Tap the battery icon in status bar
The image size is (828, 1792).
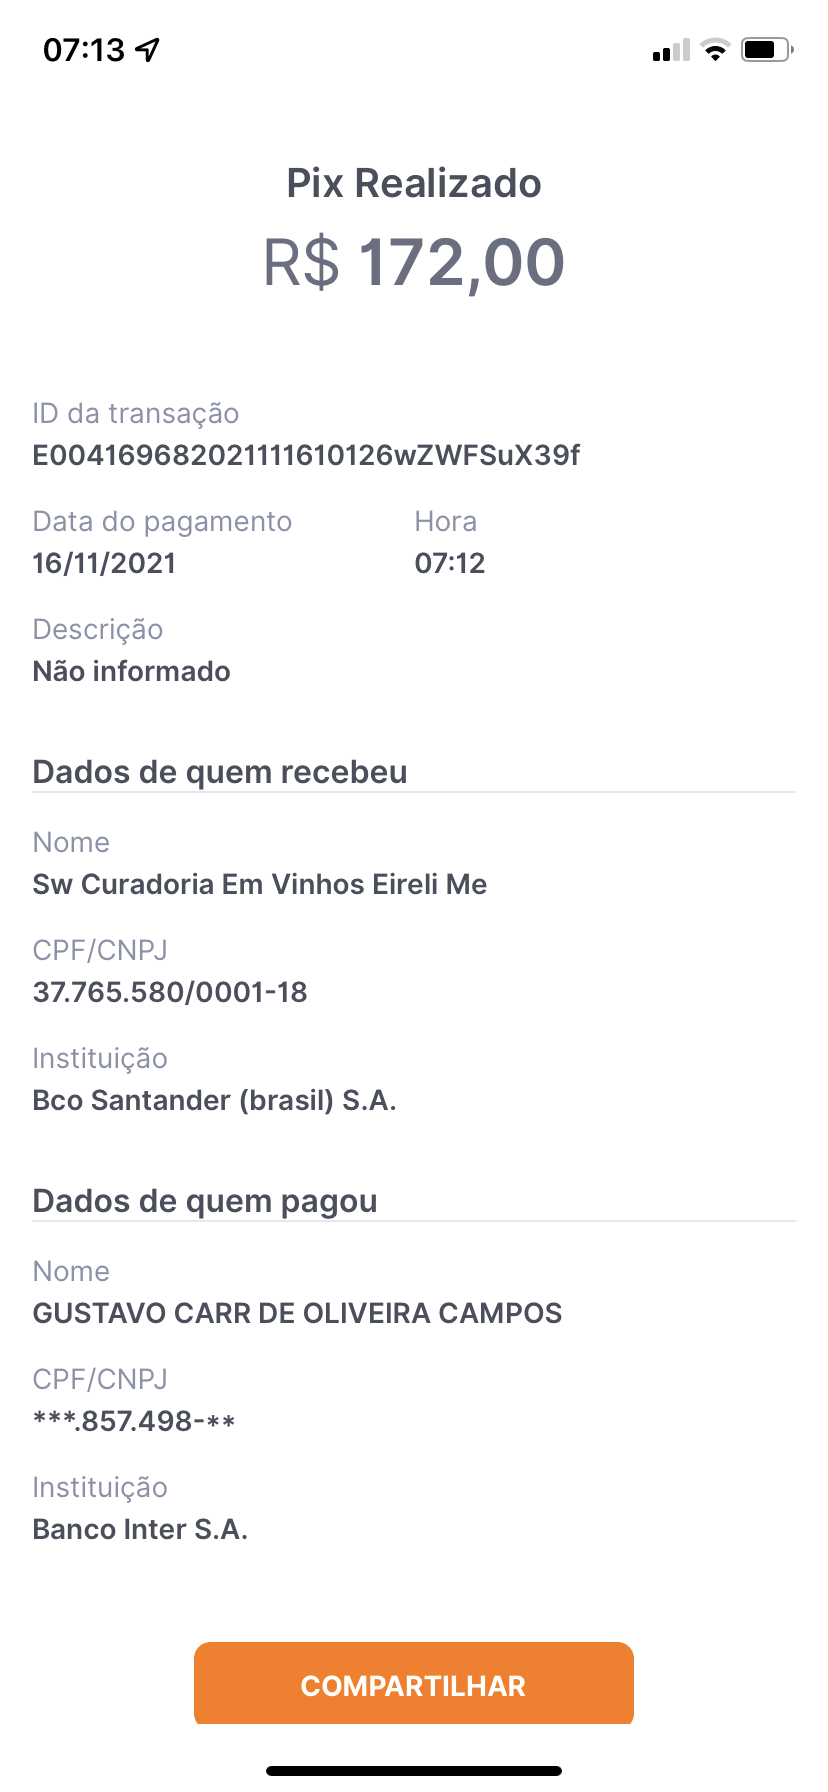[x=766, y=49]
